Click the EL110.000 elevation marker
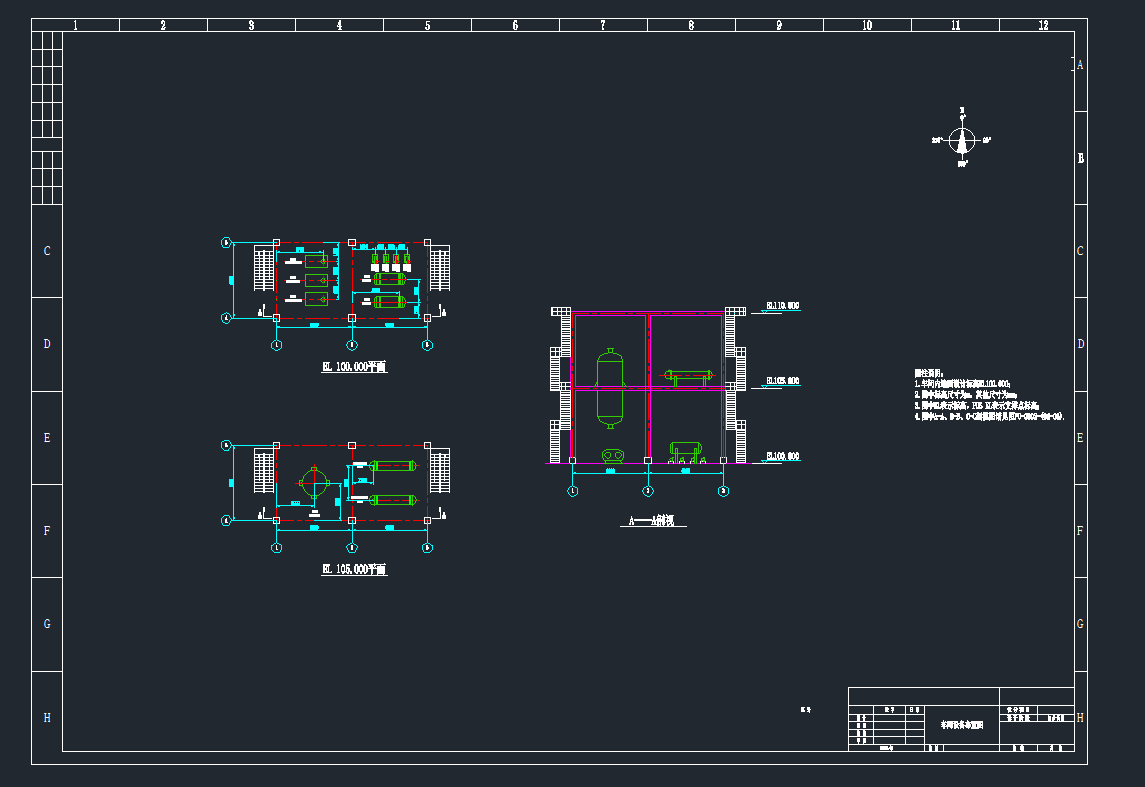 782,305
